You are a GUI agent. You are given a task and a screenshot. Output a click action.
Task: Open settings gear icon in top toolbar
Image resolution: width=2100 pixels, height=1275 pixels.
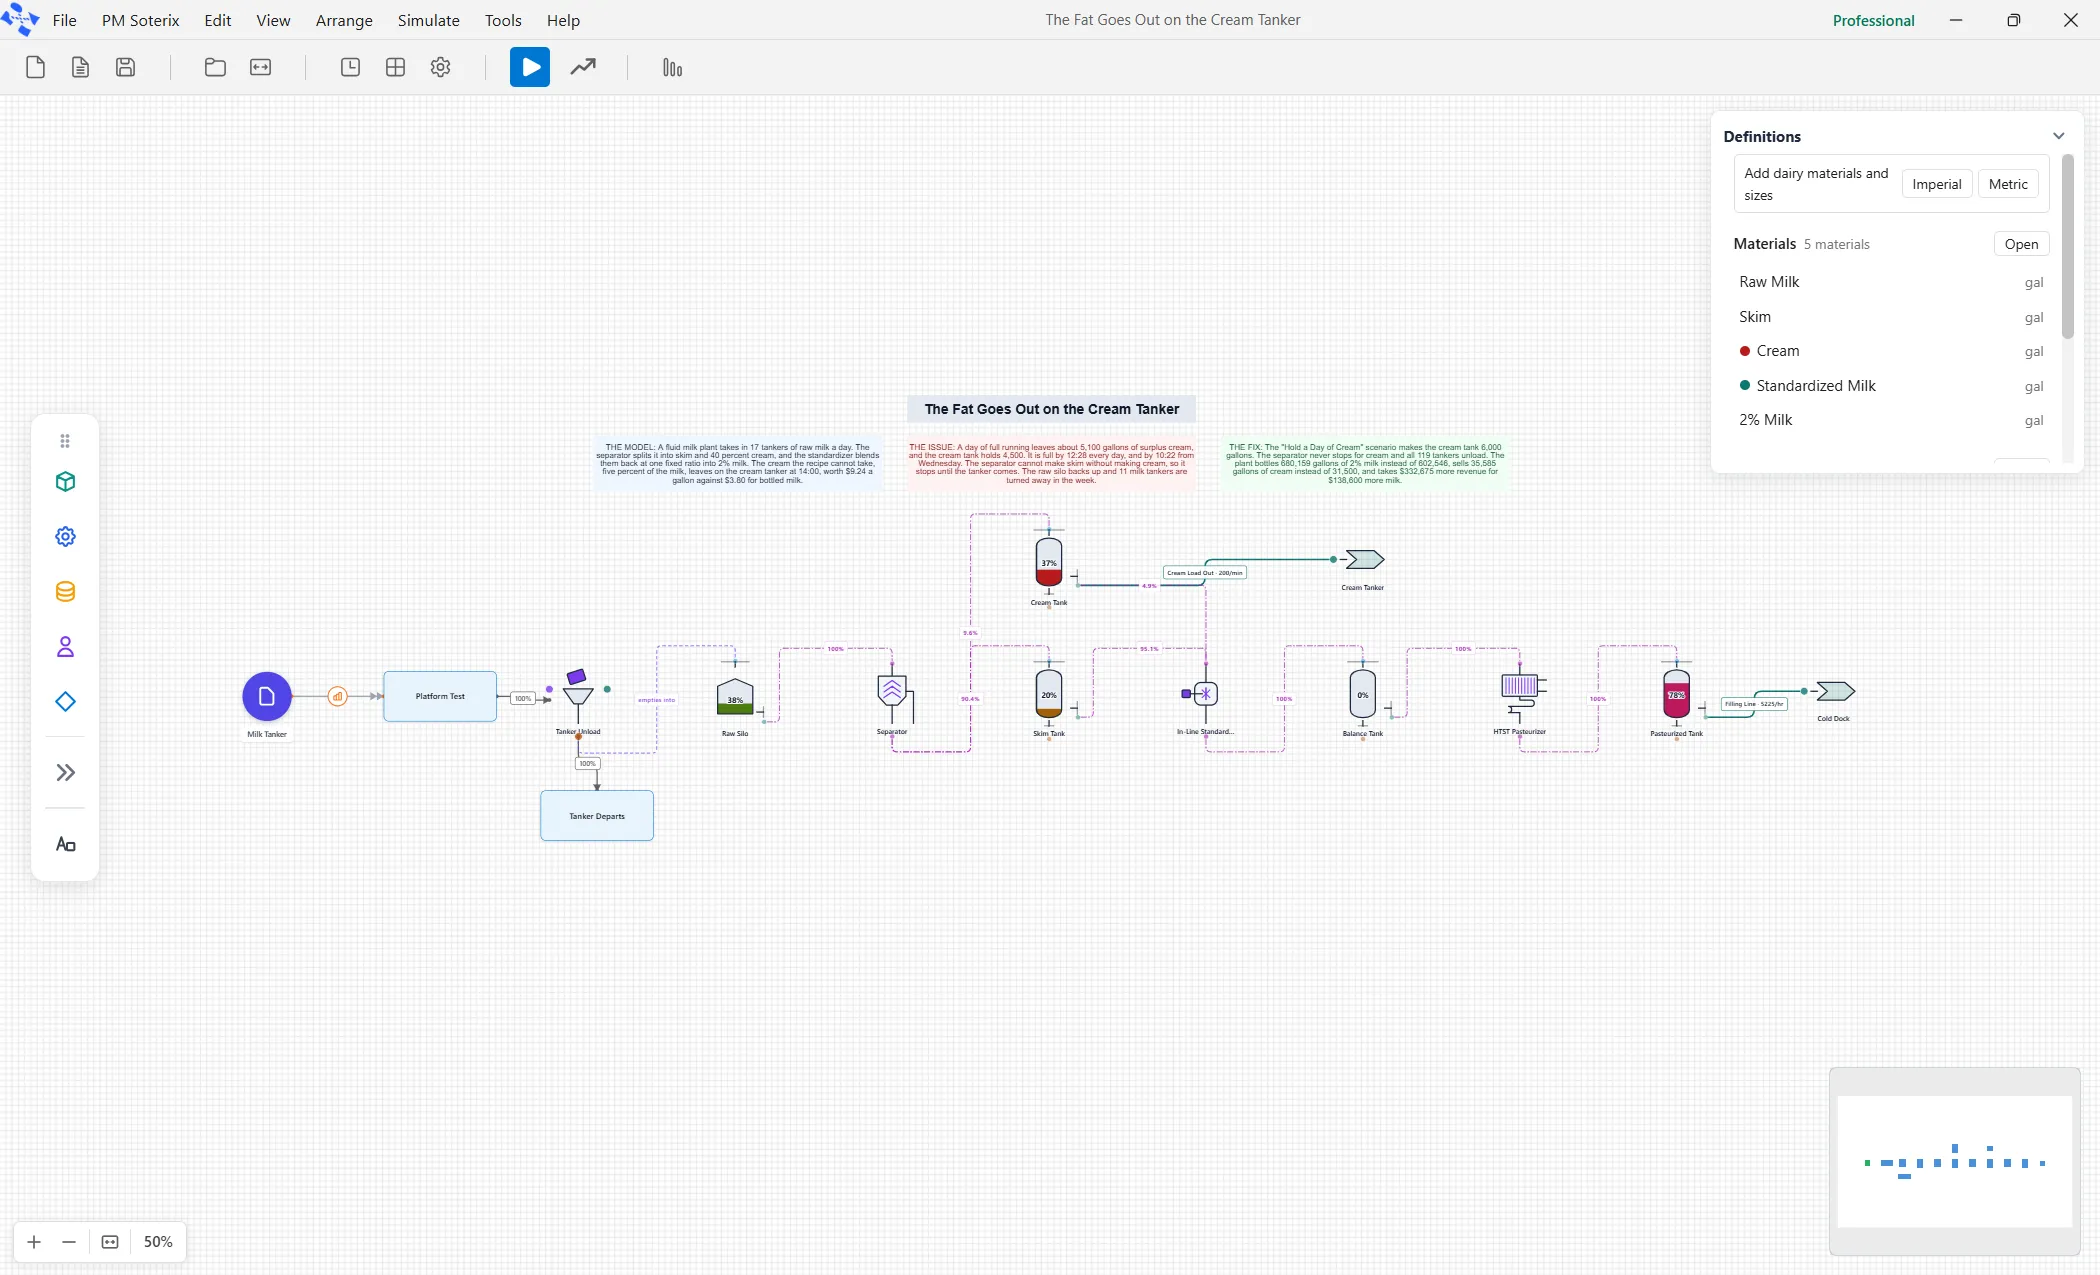(440, 67)
